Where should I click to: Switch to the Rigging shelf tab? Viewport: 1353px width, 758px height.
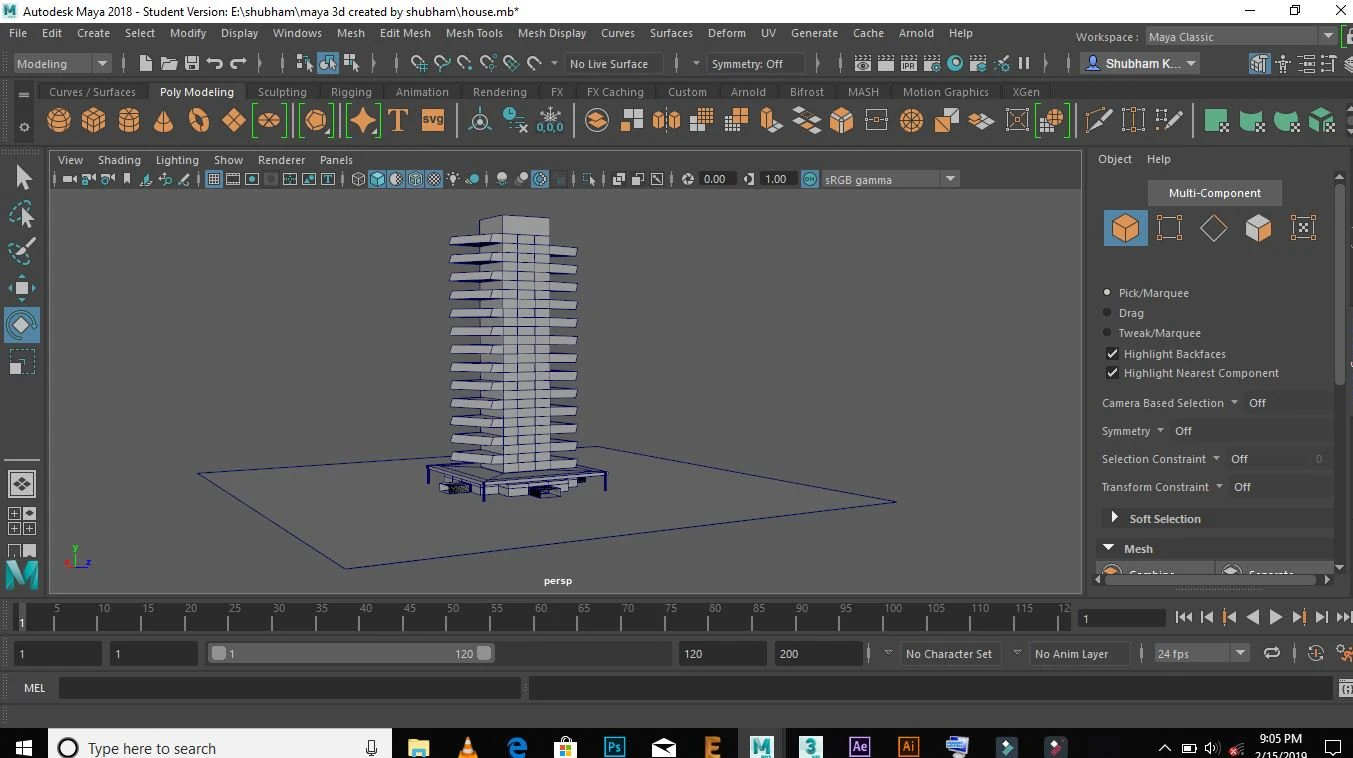pyautogui.click(x=351, y=92)
